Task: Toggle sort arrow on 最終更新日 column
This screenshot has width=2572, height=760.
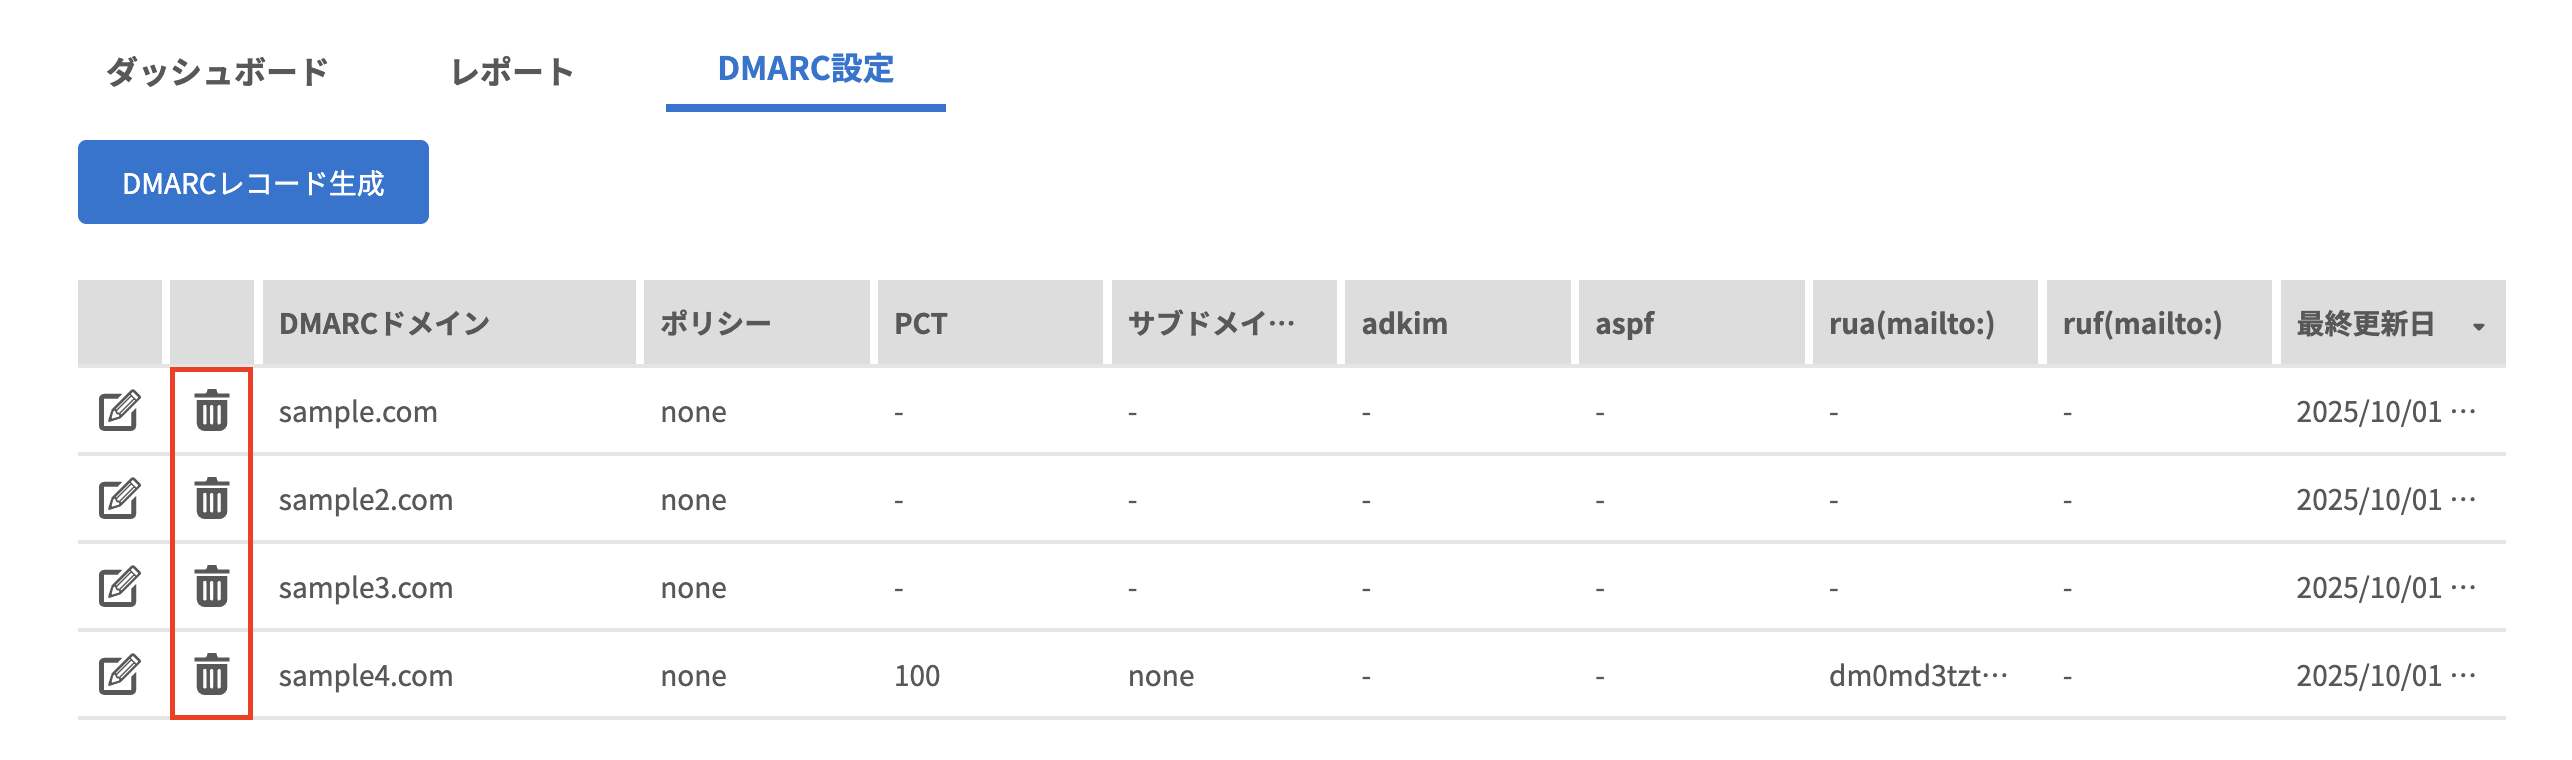Action: coord(2478,326)
